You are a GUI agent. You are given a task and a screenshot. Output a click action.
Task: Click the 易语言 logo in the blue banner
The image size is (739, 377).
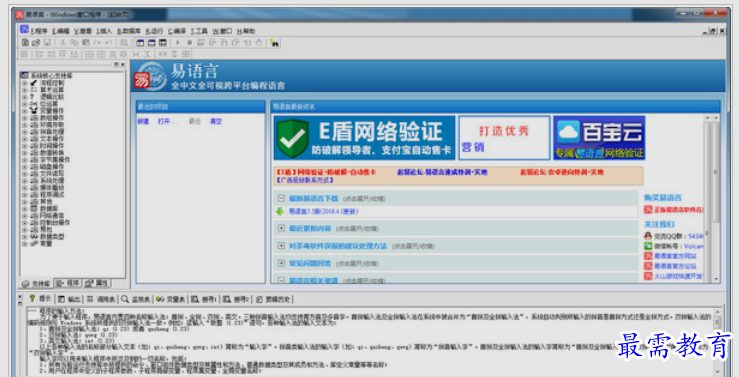(x=150, y=76)
